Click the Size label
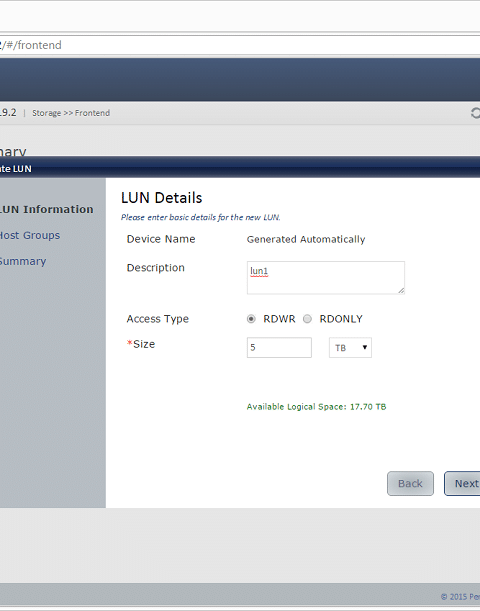The height and width of the screenshot is (611, 480). pos(141,344)
